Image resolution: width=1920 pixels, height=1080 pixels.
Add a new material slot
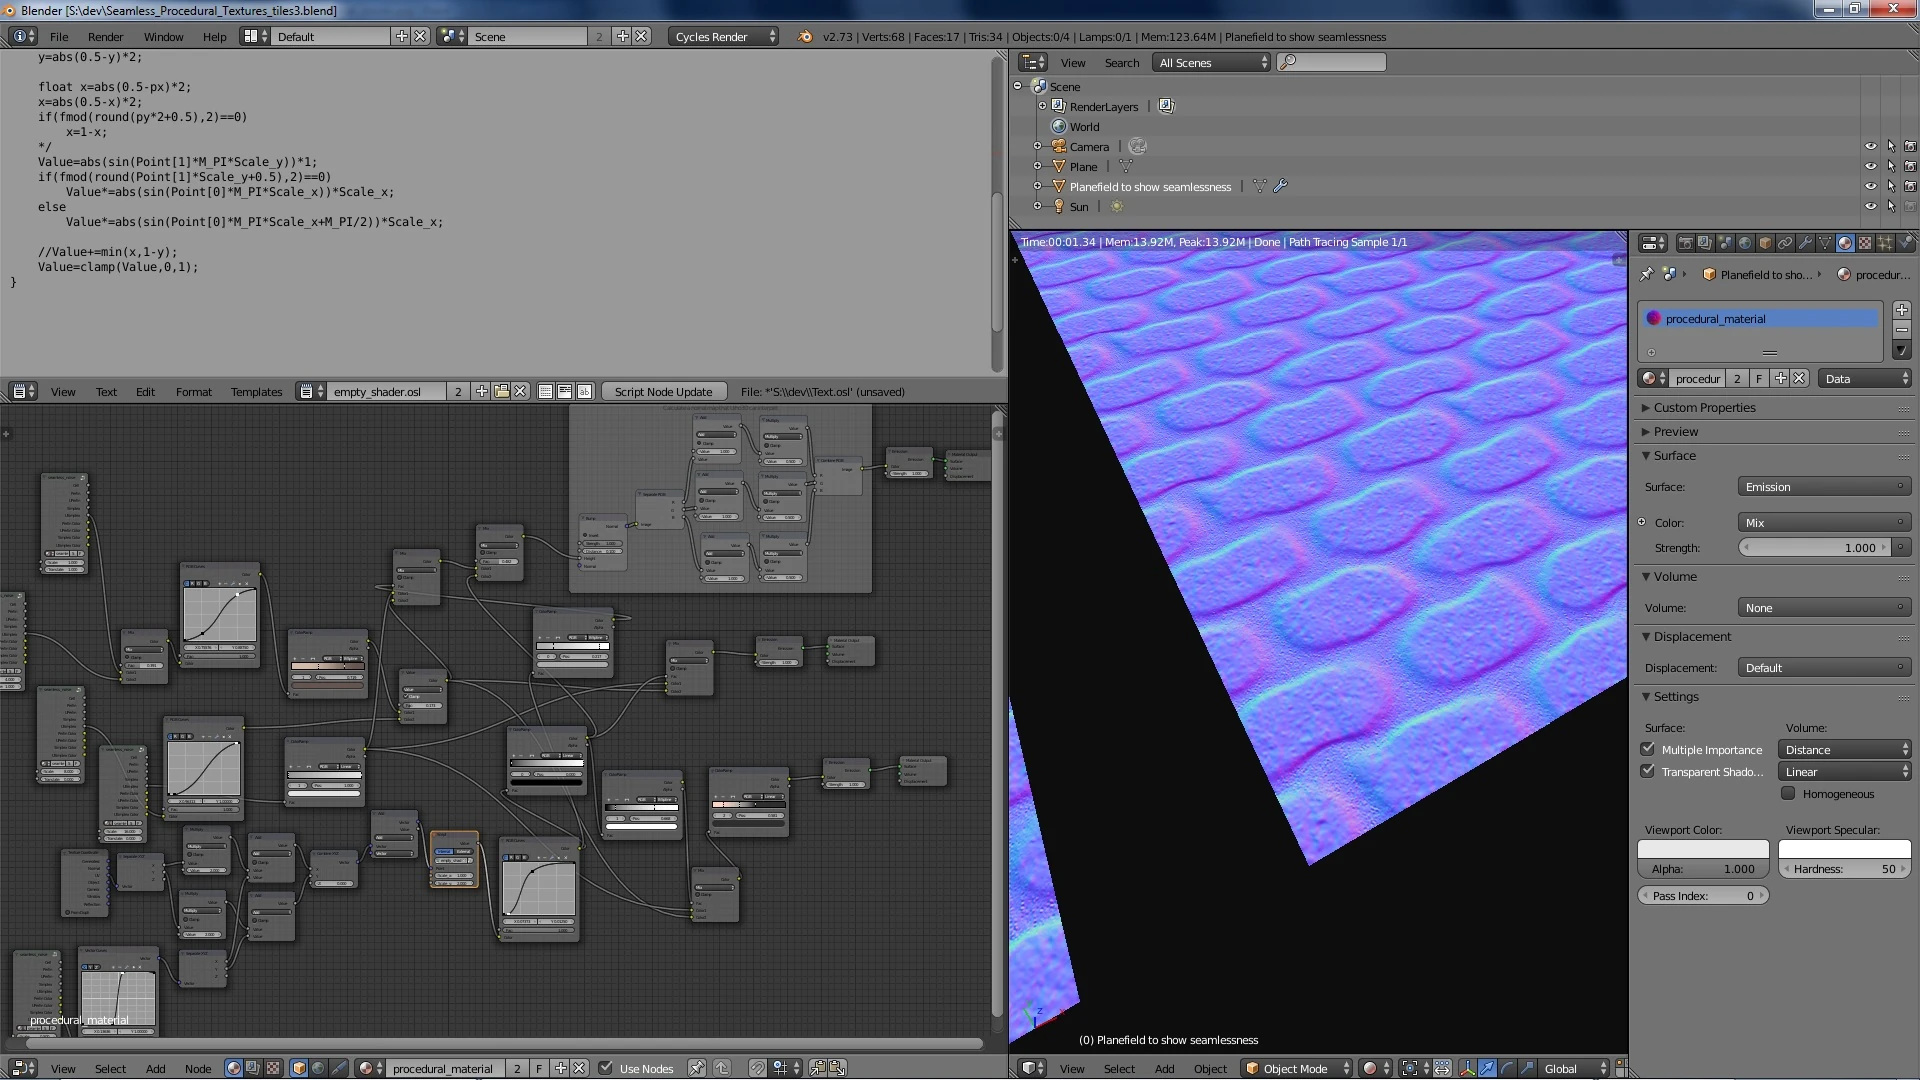pyautogui.click(x=1901, y=310)
